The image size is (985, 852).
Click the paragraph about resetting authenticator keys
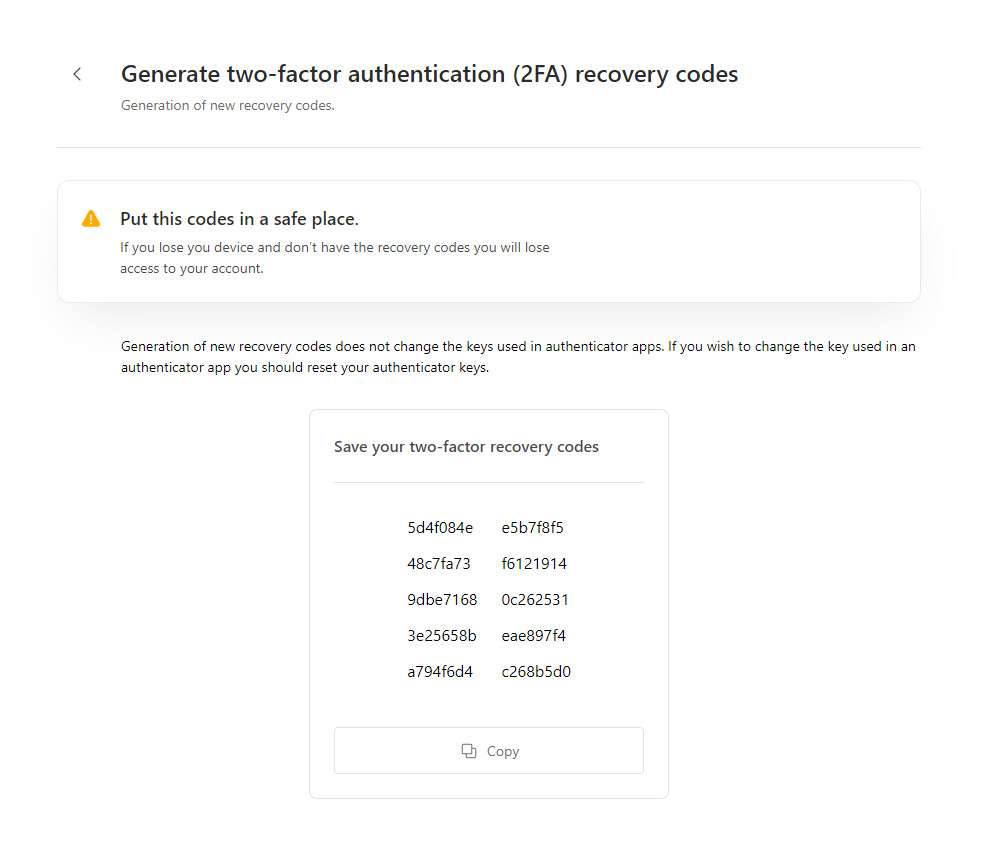pos(518,357)
